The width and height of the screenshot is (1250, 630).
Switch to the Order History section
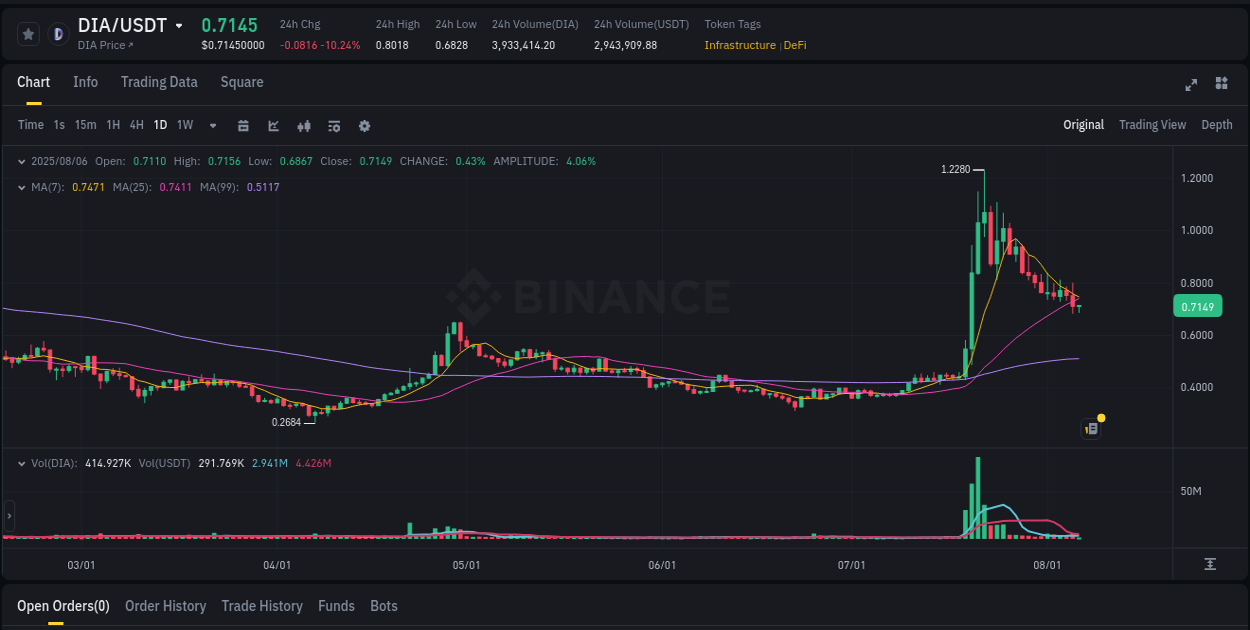pyautogui.click(x=165, y=606)
